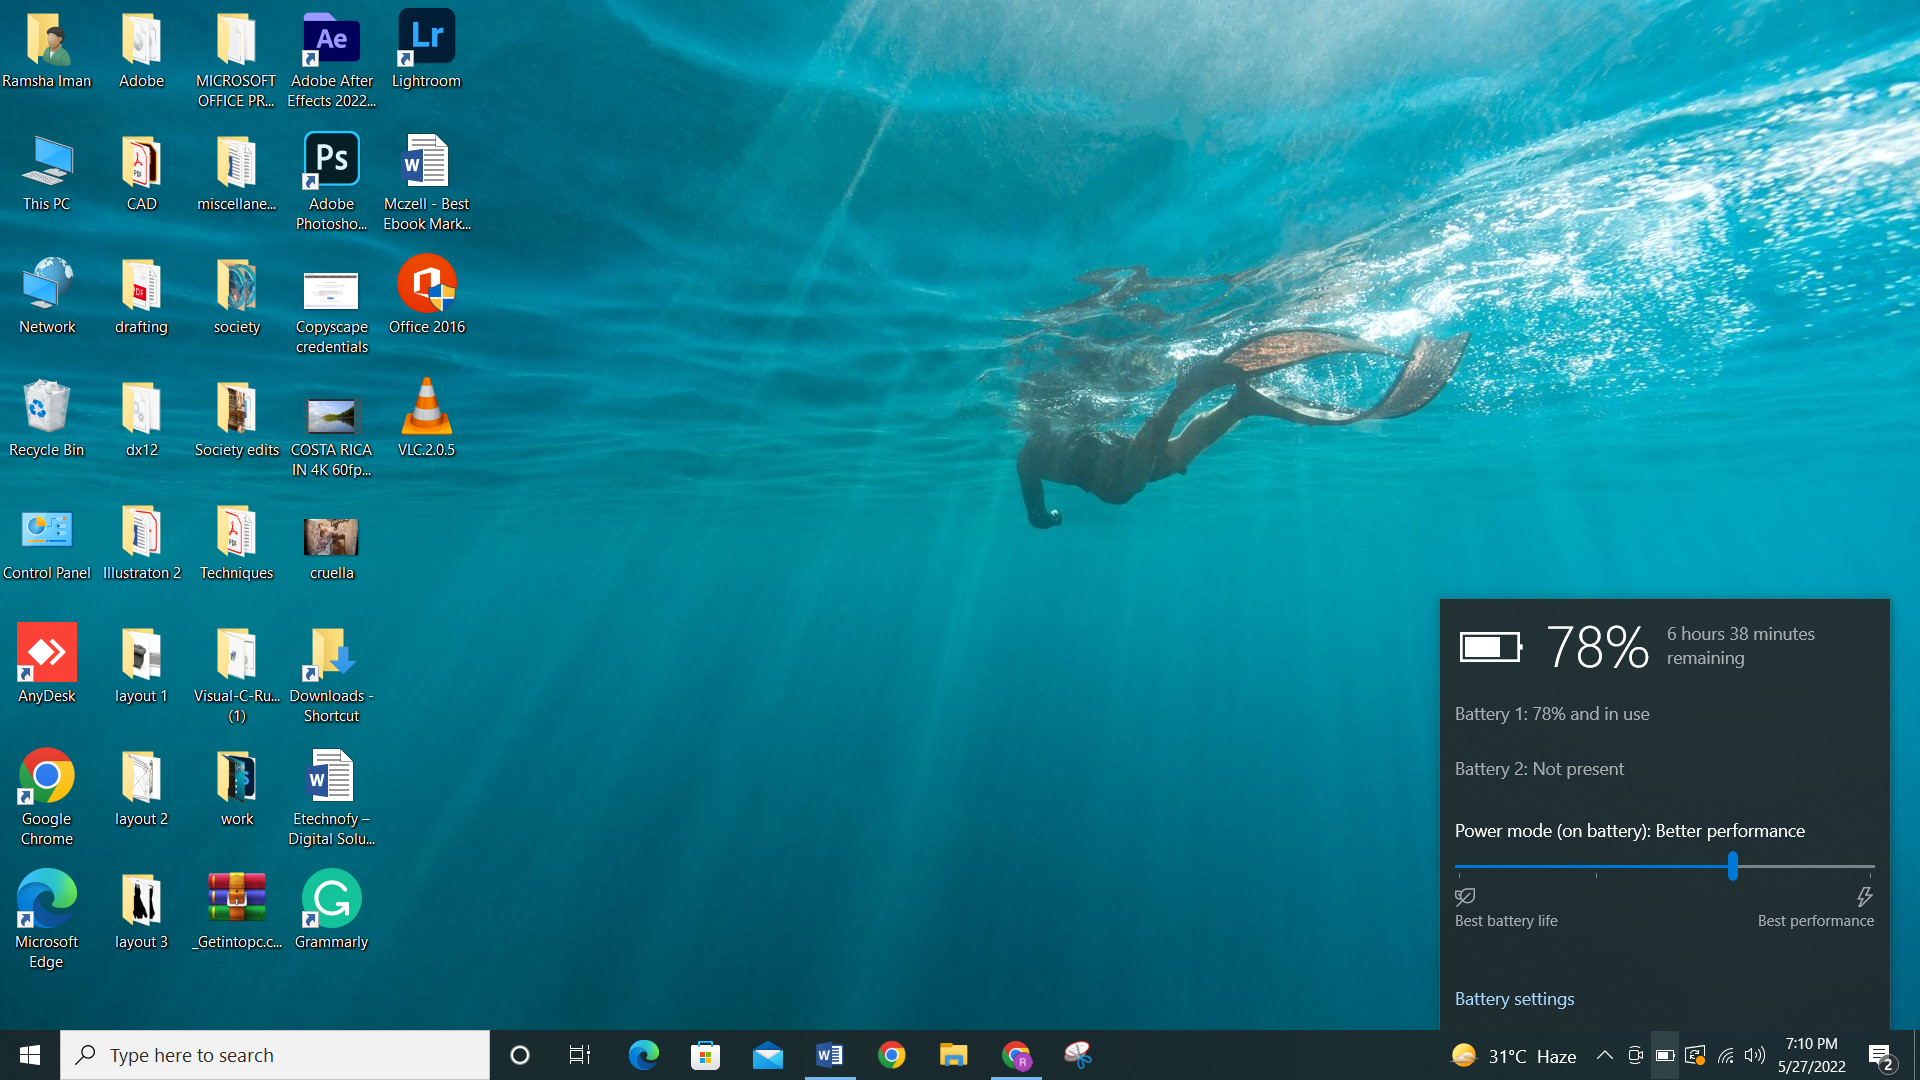Screen dimensions: 1920x1080
Task: Open the Action Center notifications icon
Action: point(1881,1056)
